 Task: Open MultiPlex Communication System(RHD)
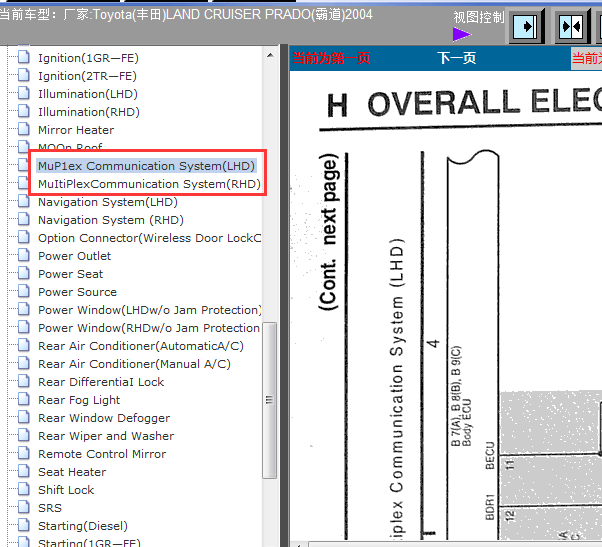tap(149, 184)
